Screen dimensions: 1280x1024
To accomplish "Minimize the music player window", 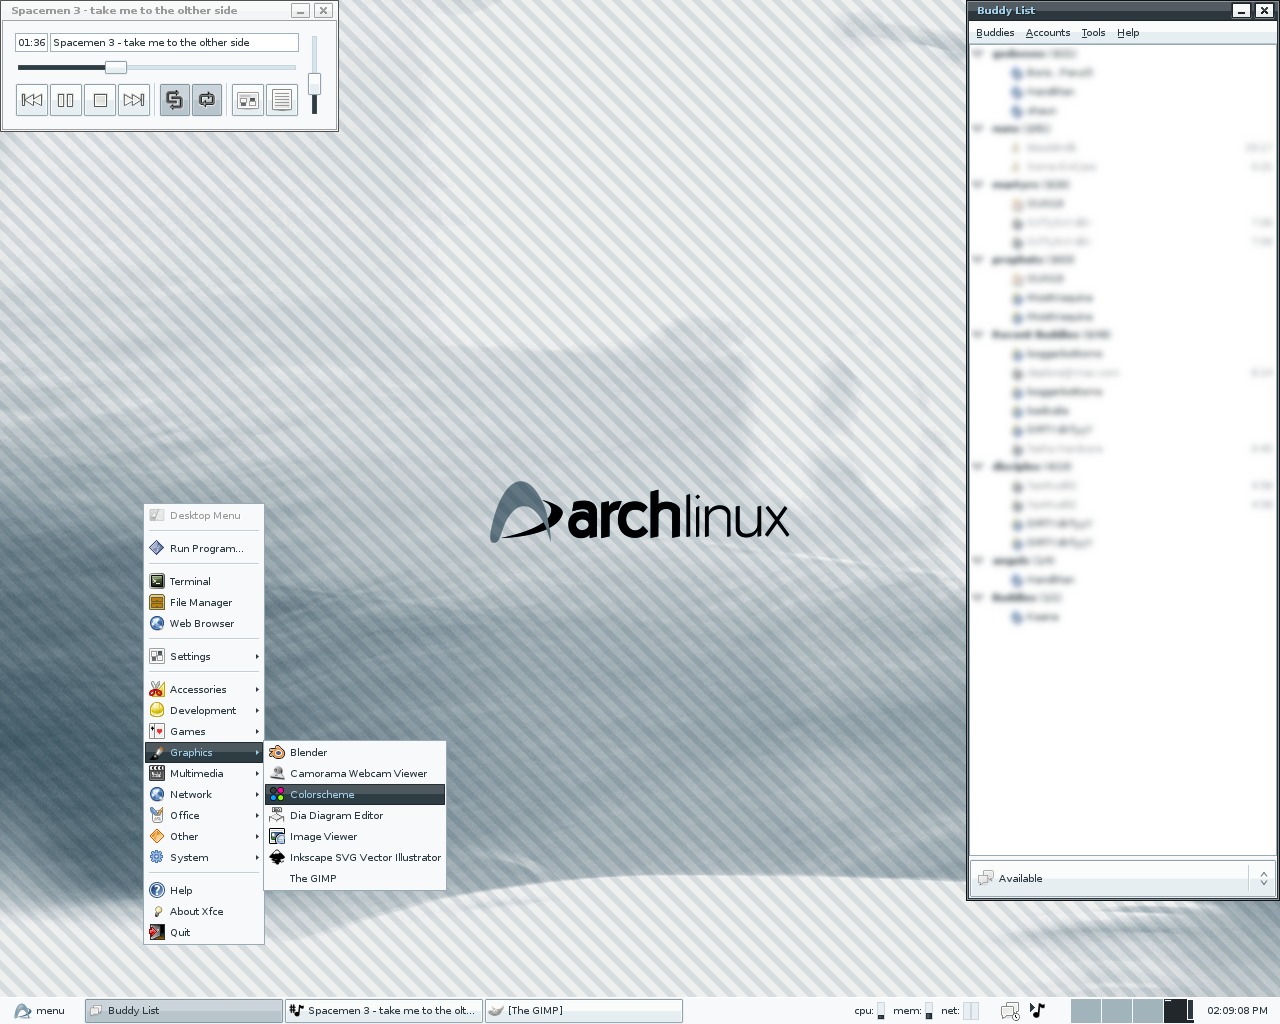I will click(x=300, y=10).
